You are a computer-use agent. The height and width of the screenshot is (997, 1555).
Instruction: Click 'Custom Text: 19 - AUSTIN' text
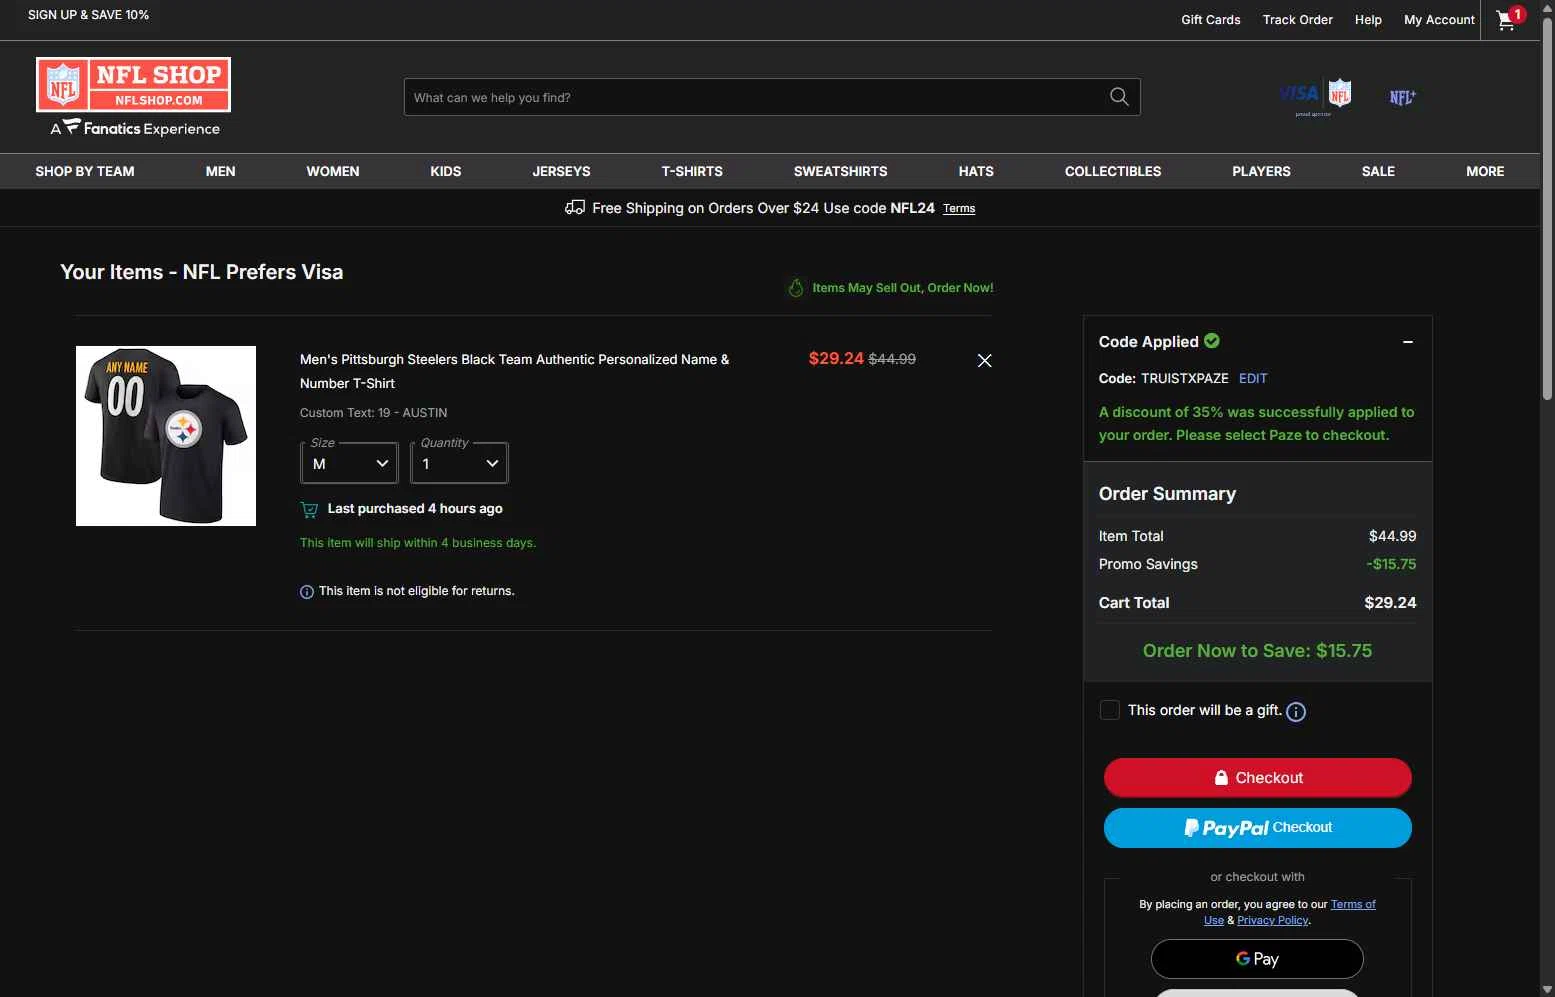373,413
